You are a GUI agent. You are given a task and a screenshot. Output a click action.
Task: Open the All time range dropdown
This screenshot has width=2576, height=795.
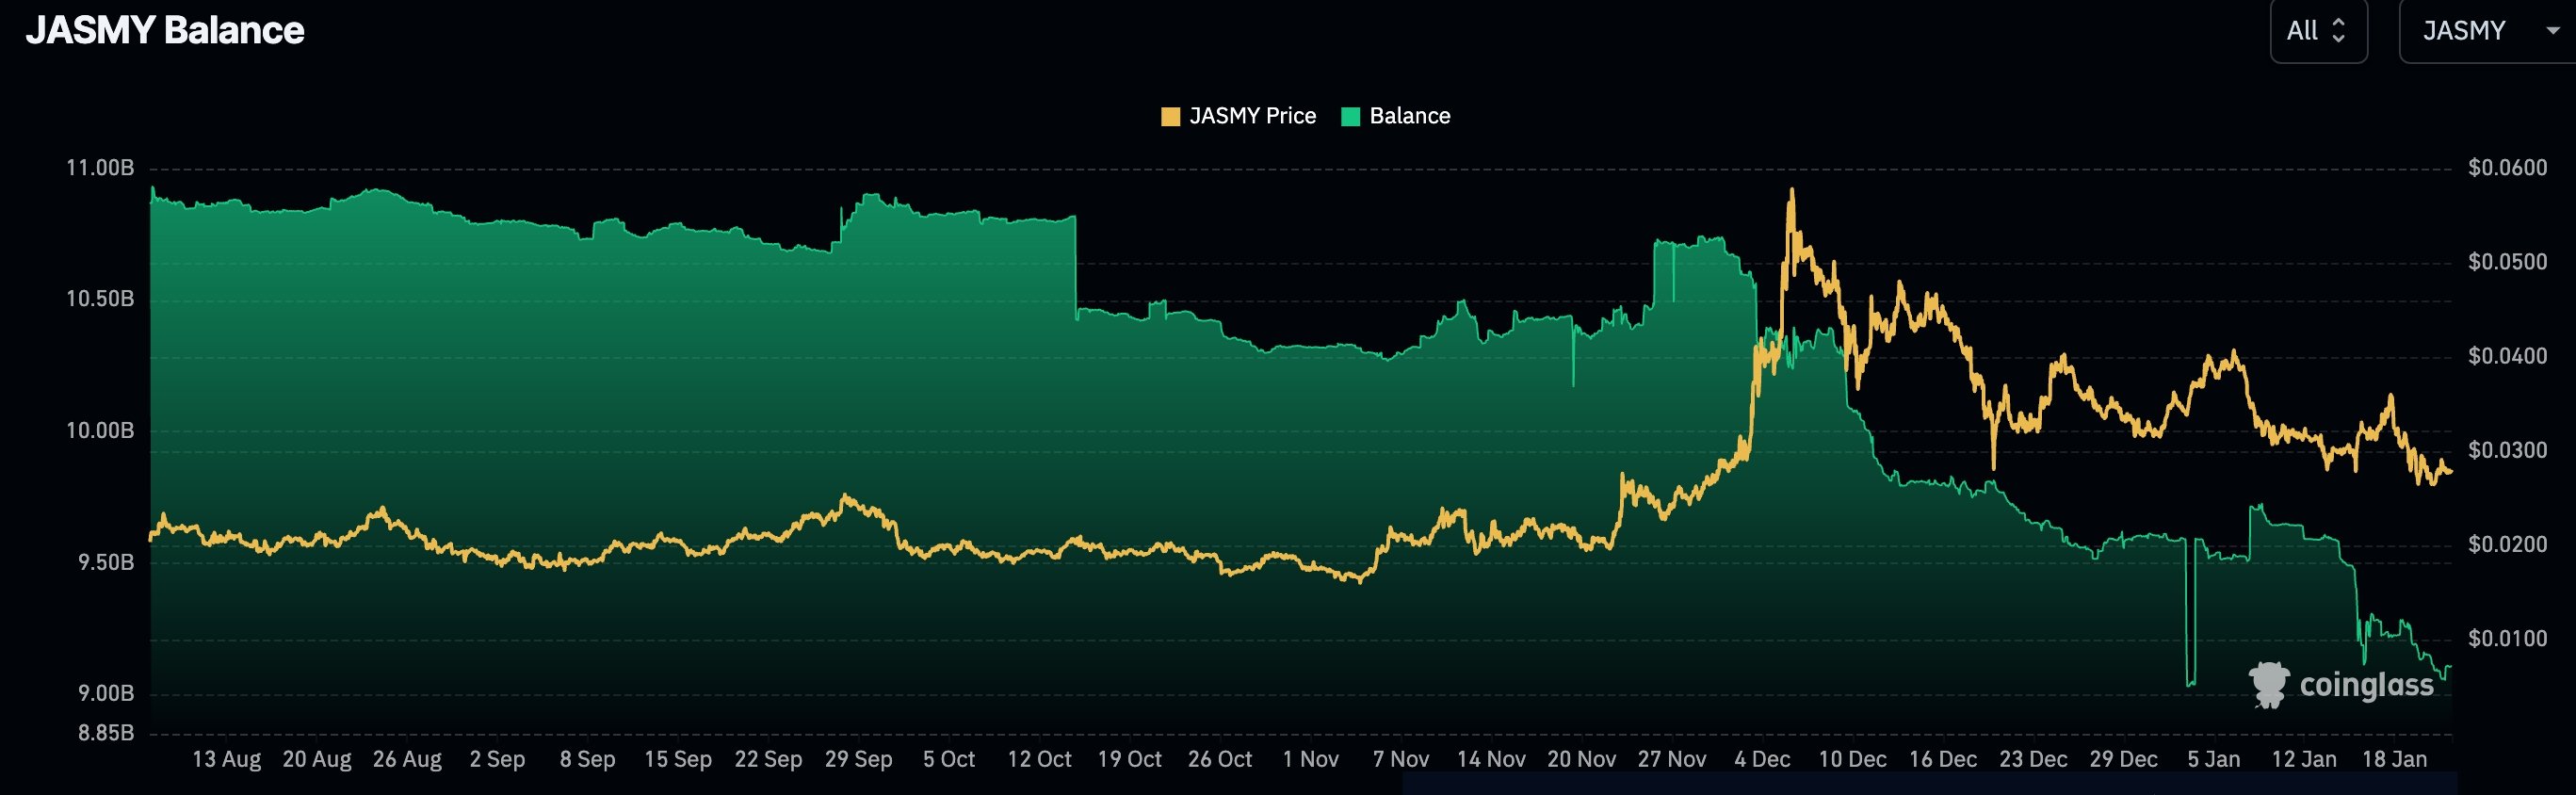(2318, 31)
